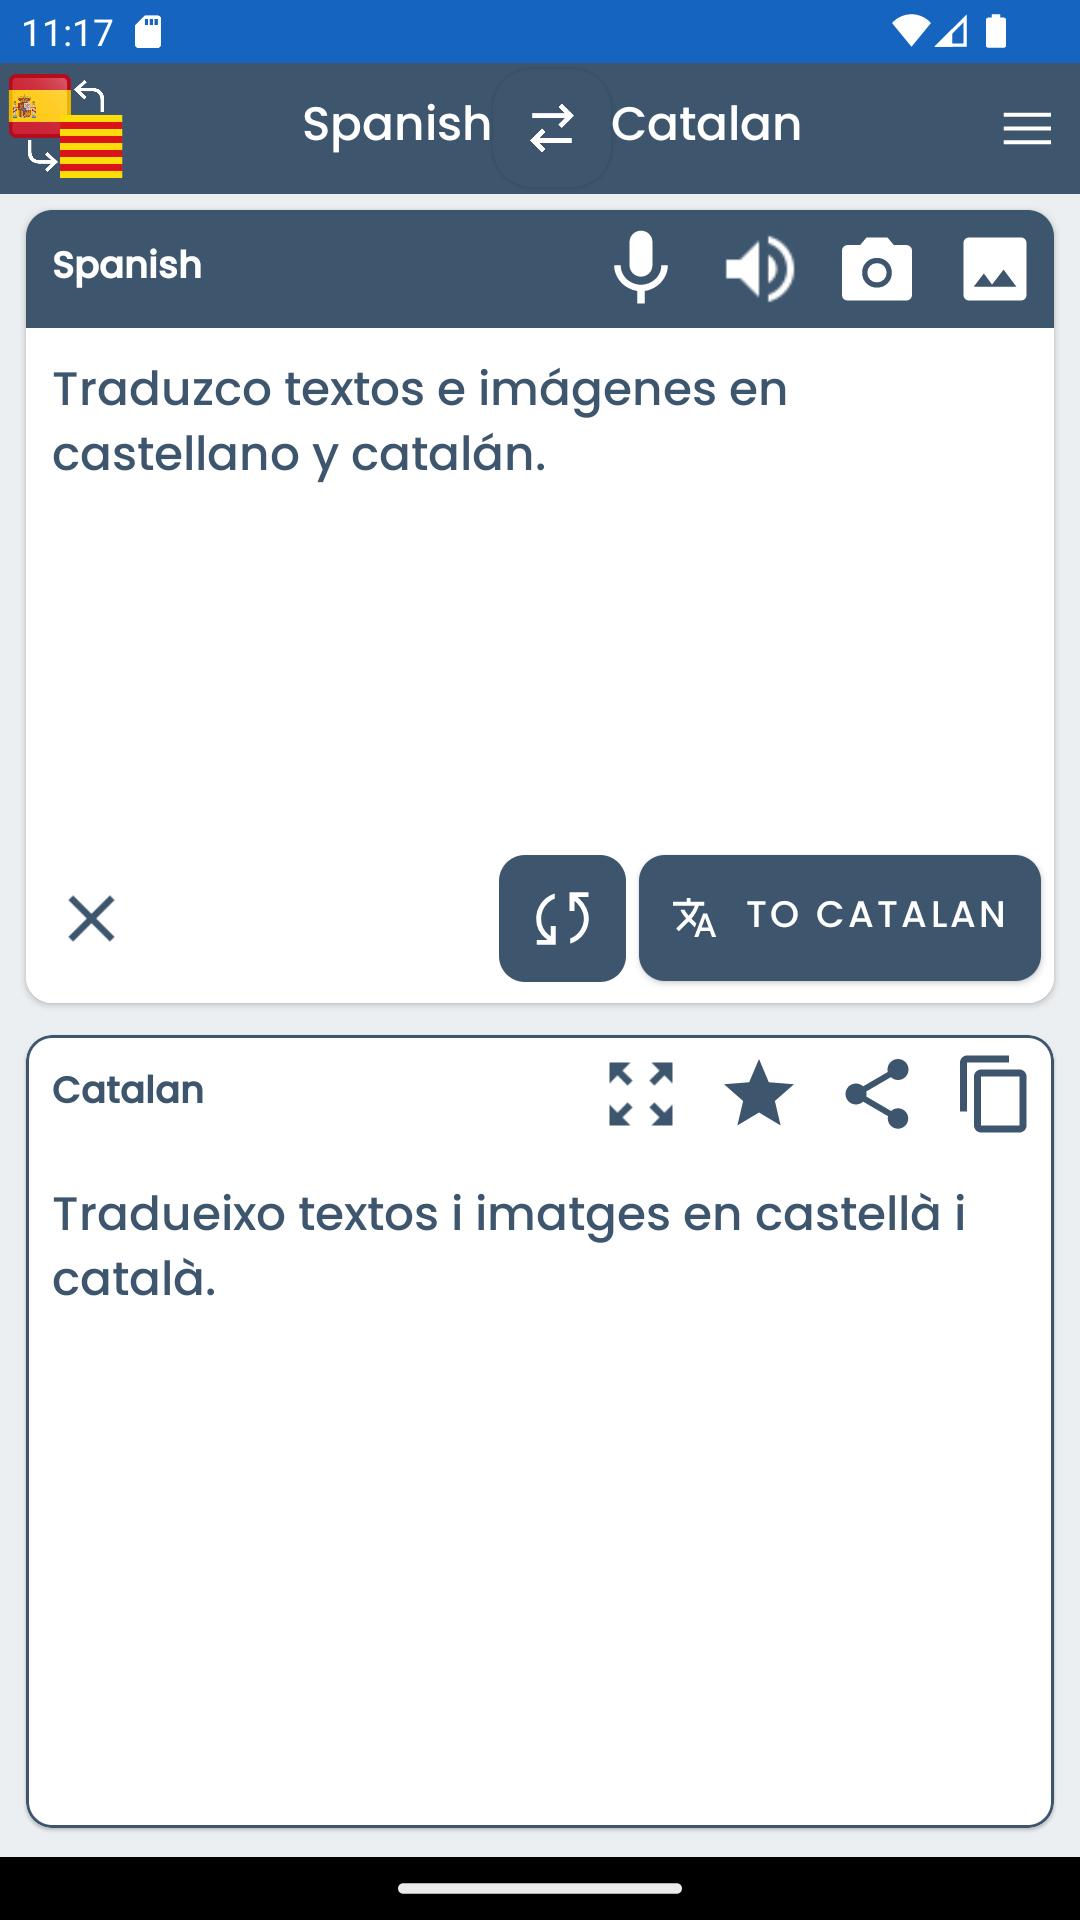Play Spanish text with speaker icon
This screenshot has width=1080, height=1920.
coord(759,268)
